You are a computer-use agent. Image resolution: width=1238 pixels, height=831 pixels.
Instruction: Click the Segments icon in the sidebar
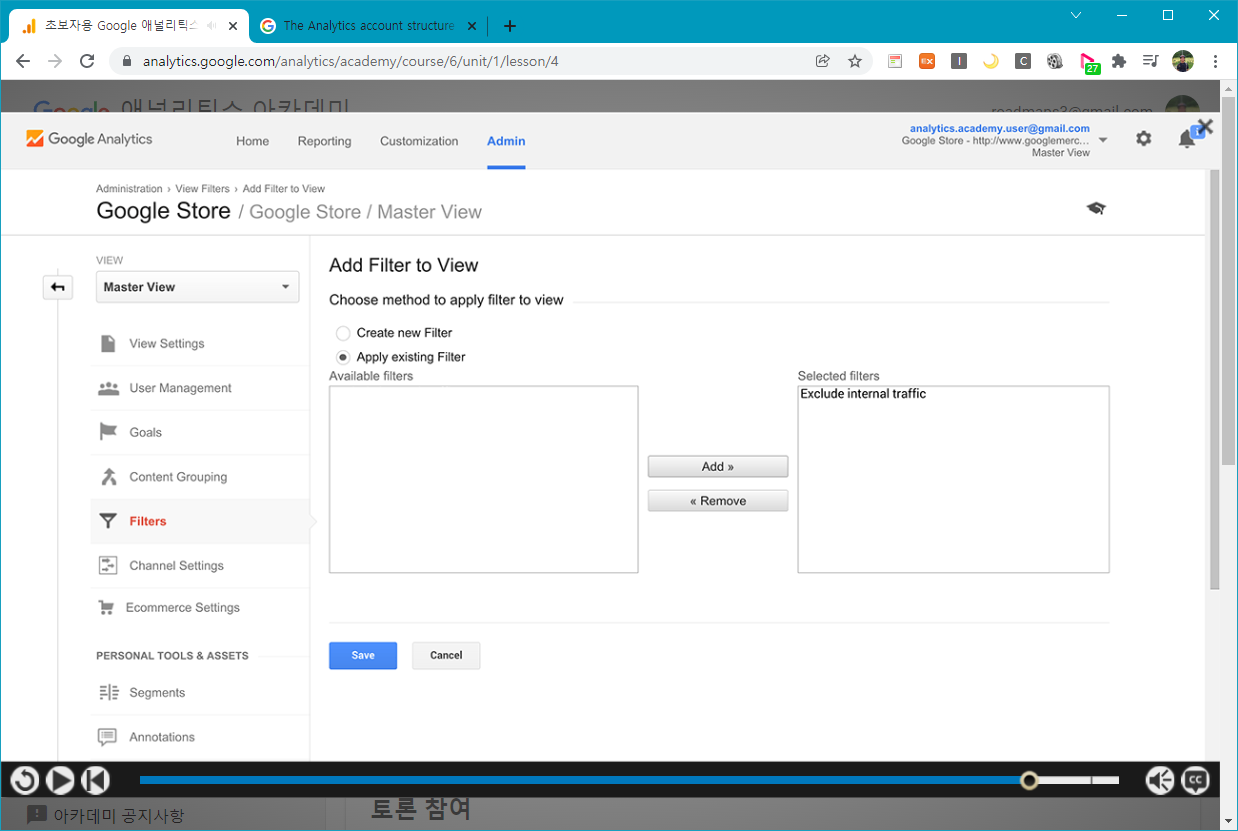(108, 693)
